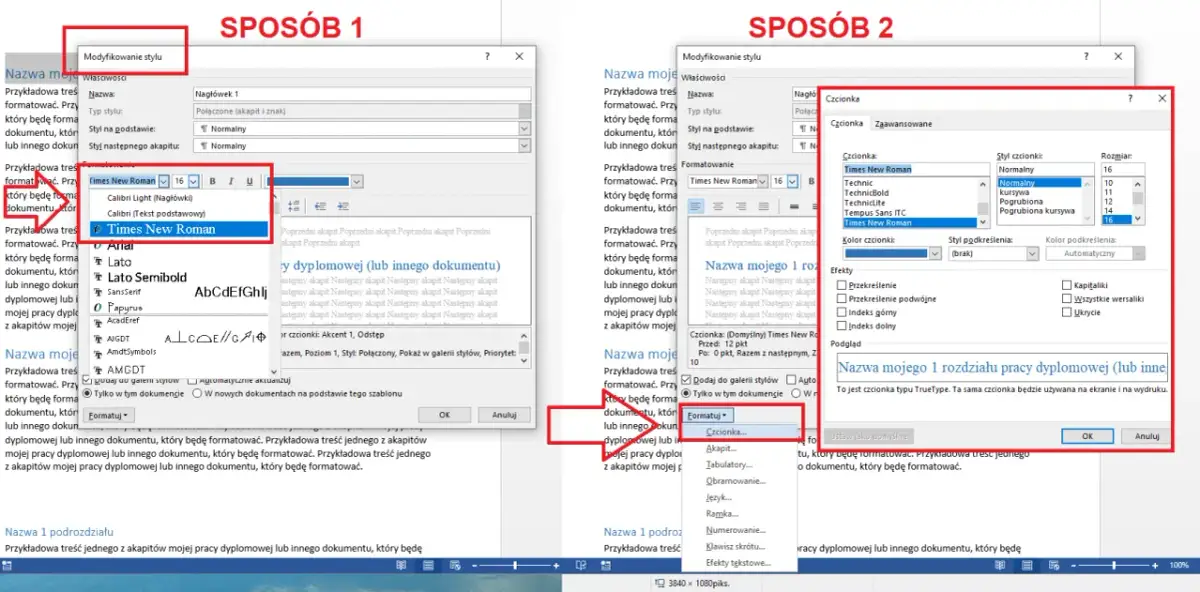This screenshot has height=592, width=1200.
Task: Click the Underline button in the left style dialog
Action: tap(250, 181)
